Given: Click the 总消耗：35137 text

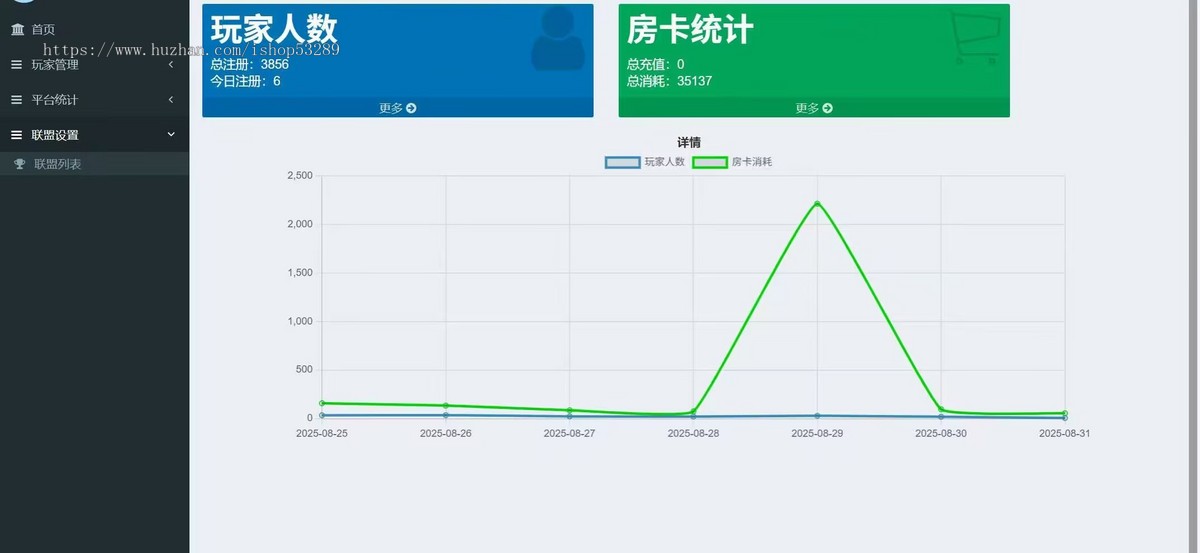Looking at the screenshot, I should pos(670,81).
